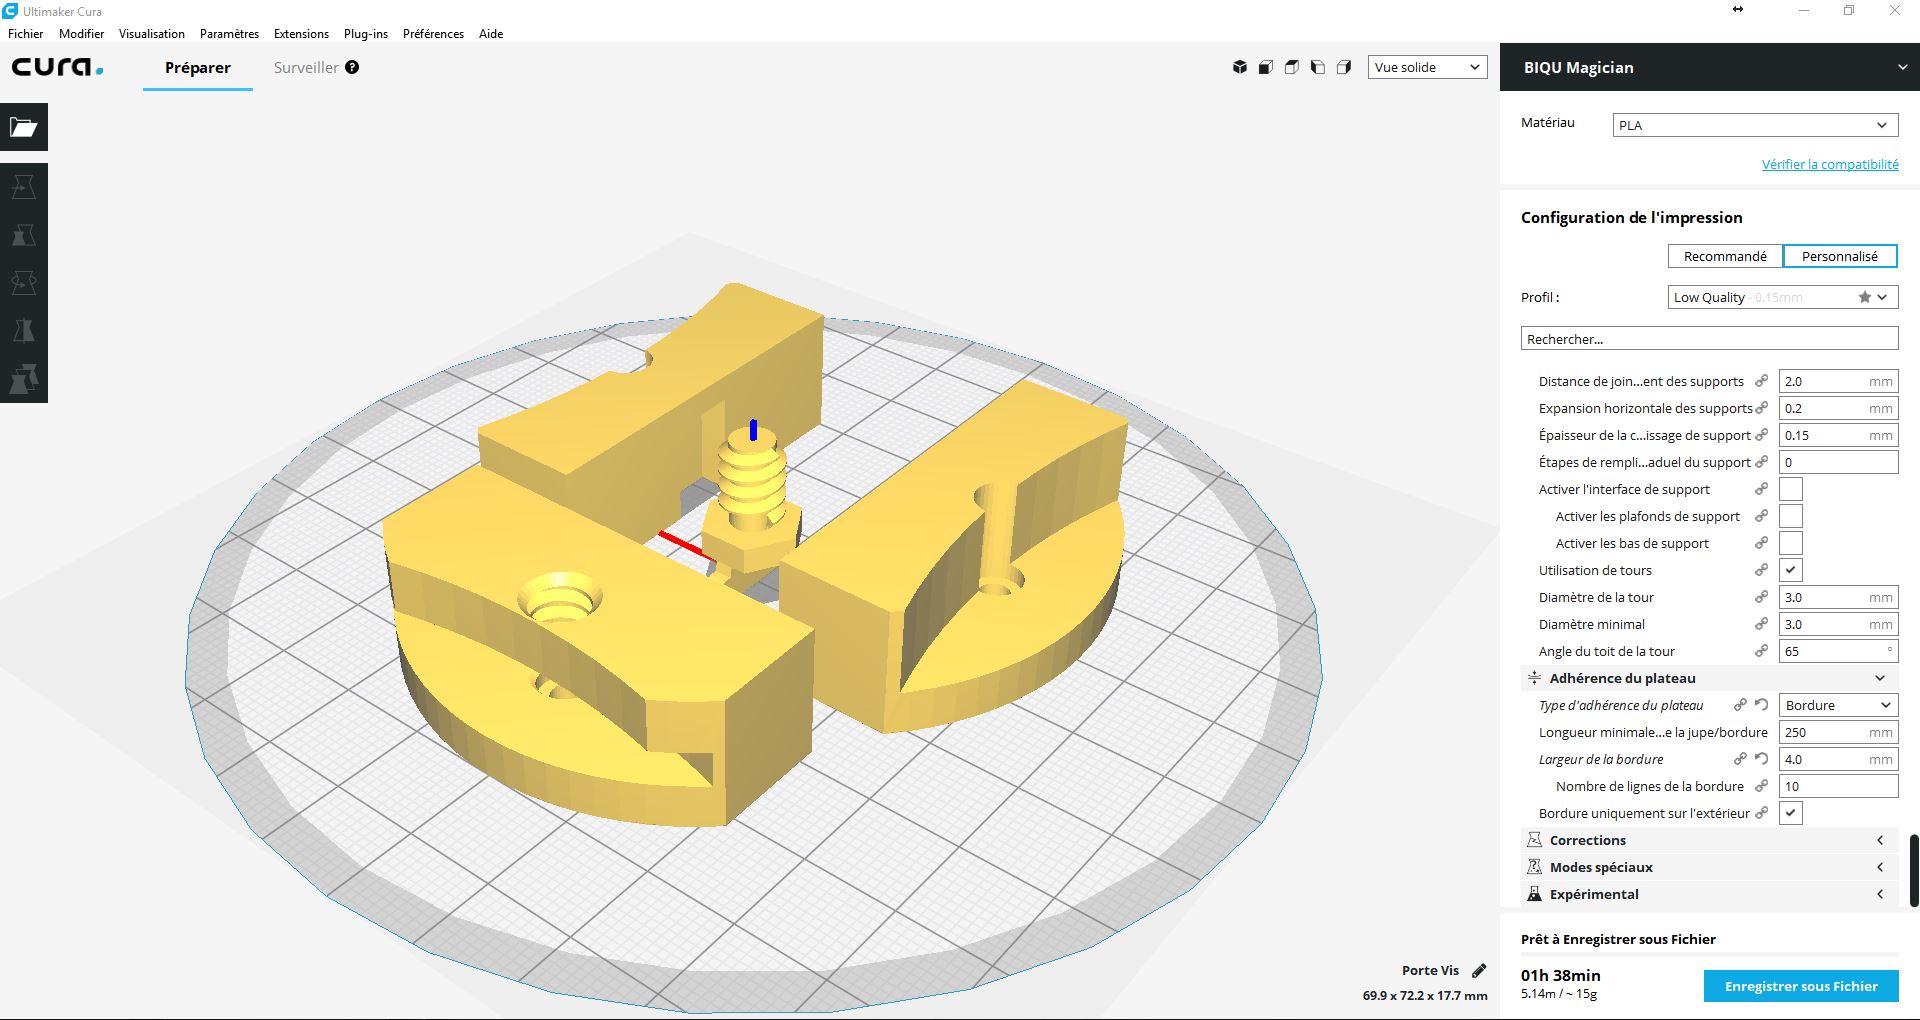This screenshot has height=1020, width=1920.
Task: Open the Fichier menu
Action: pyautogui.click(x=26, y=34)
